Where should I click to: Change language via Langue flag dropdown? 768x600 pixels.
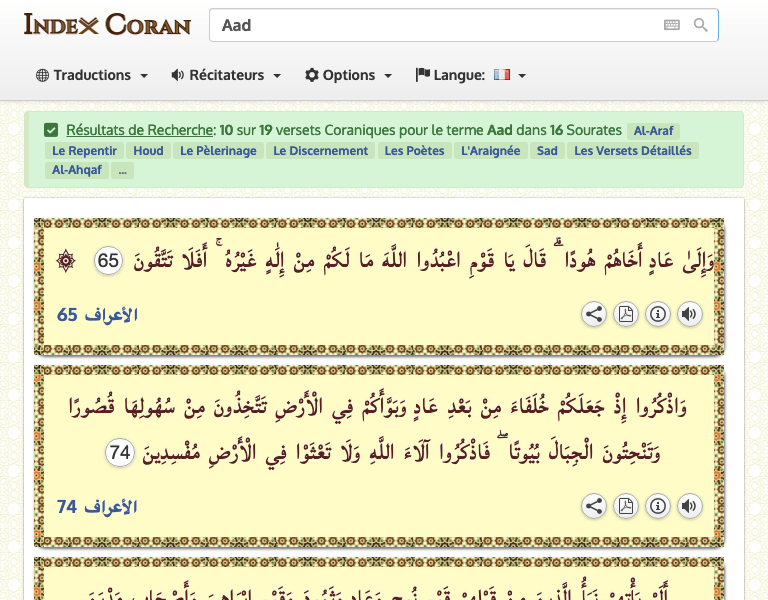pyautogui.click(x=470, y=75)
